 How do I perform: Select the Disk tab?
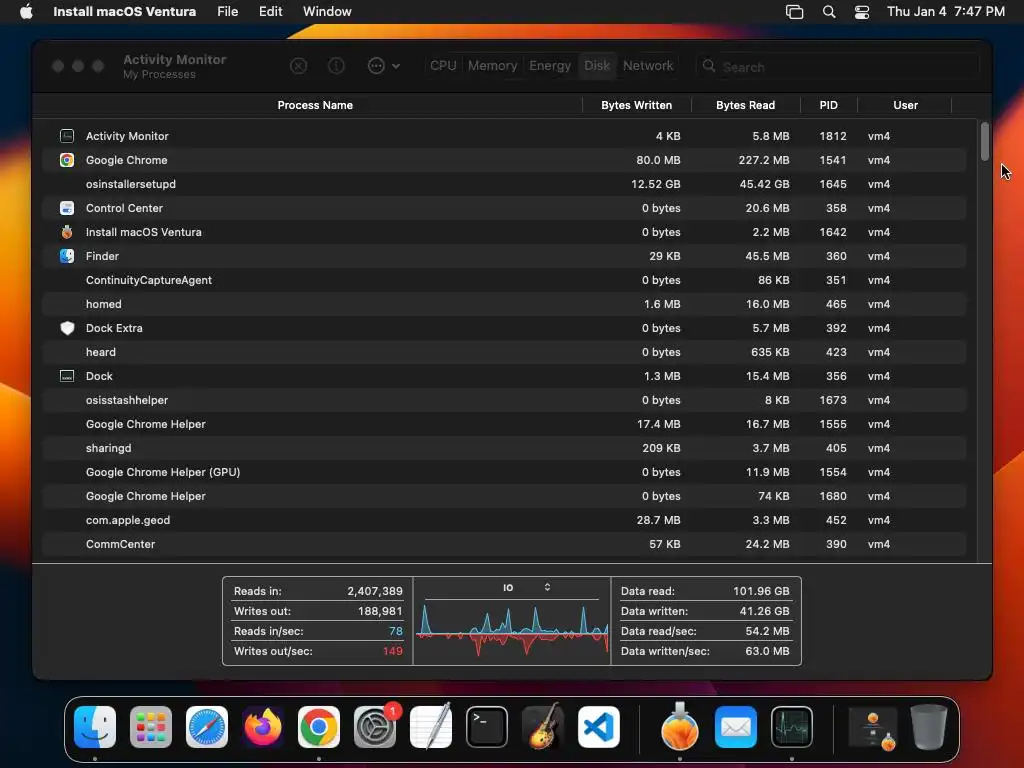pos(597,66)
